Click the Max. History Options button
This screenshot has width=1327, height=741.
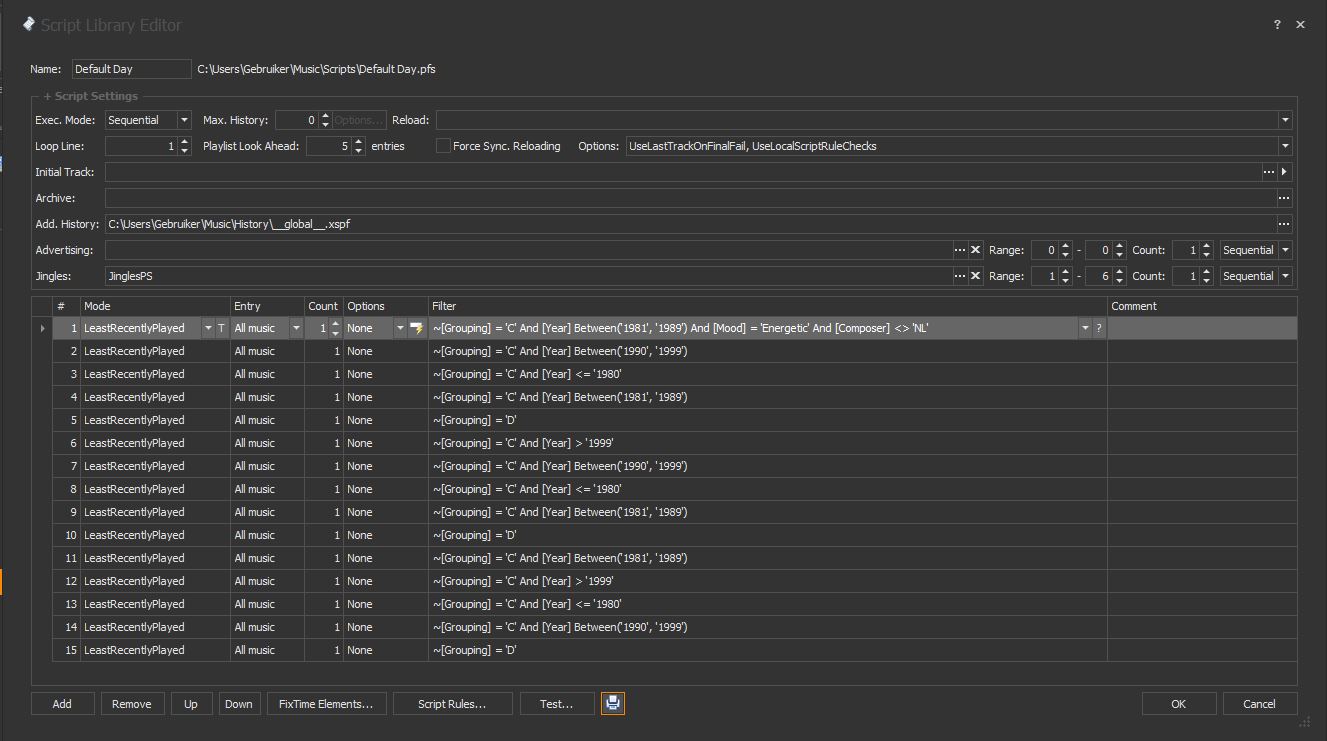point(360,120)
